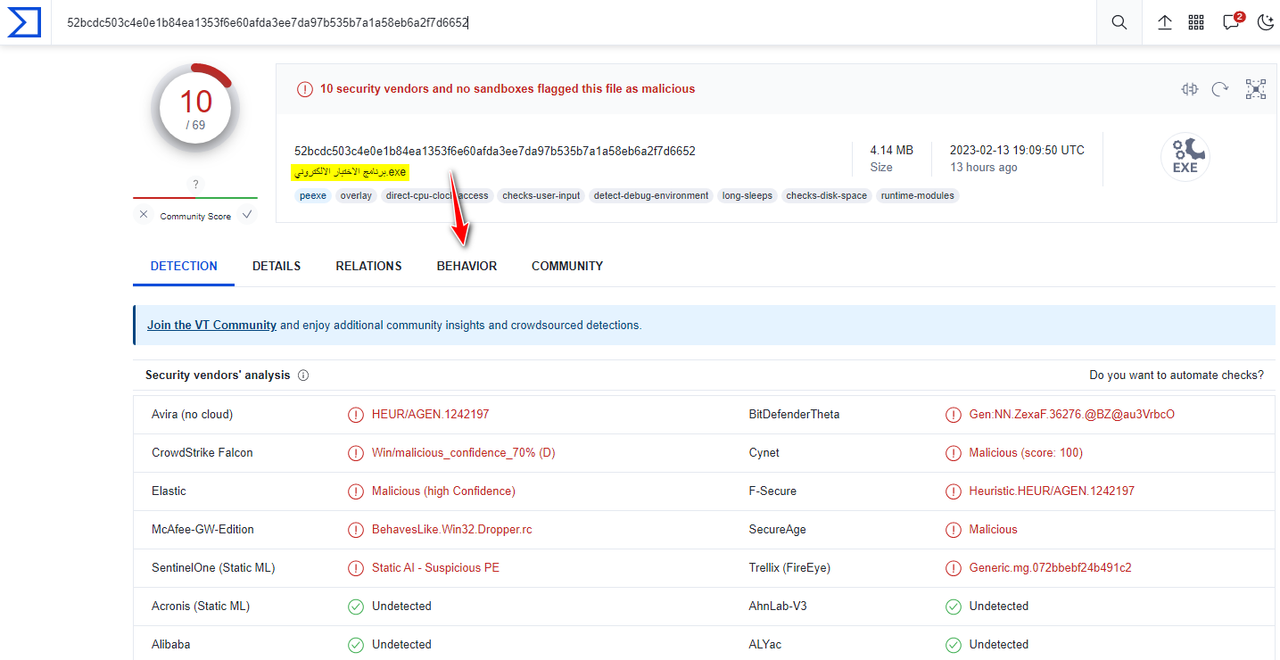Screen dimensions: 1280x660
Task: Click the detect-debug-environment tag
Action: click(x=651, y=196)
